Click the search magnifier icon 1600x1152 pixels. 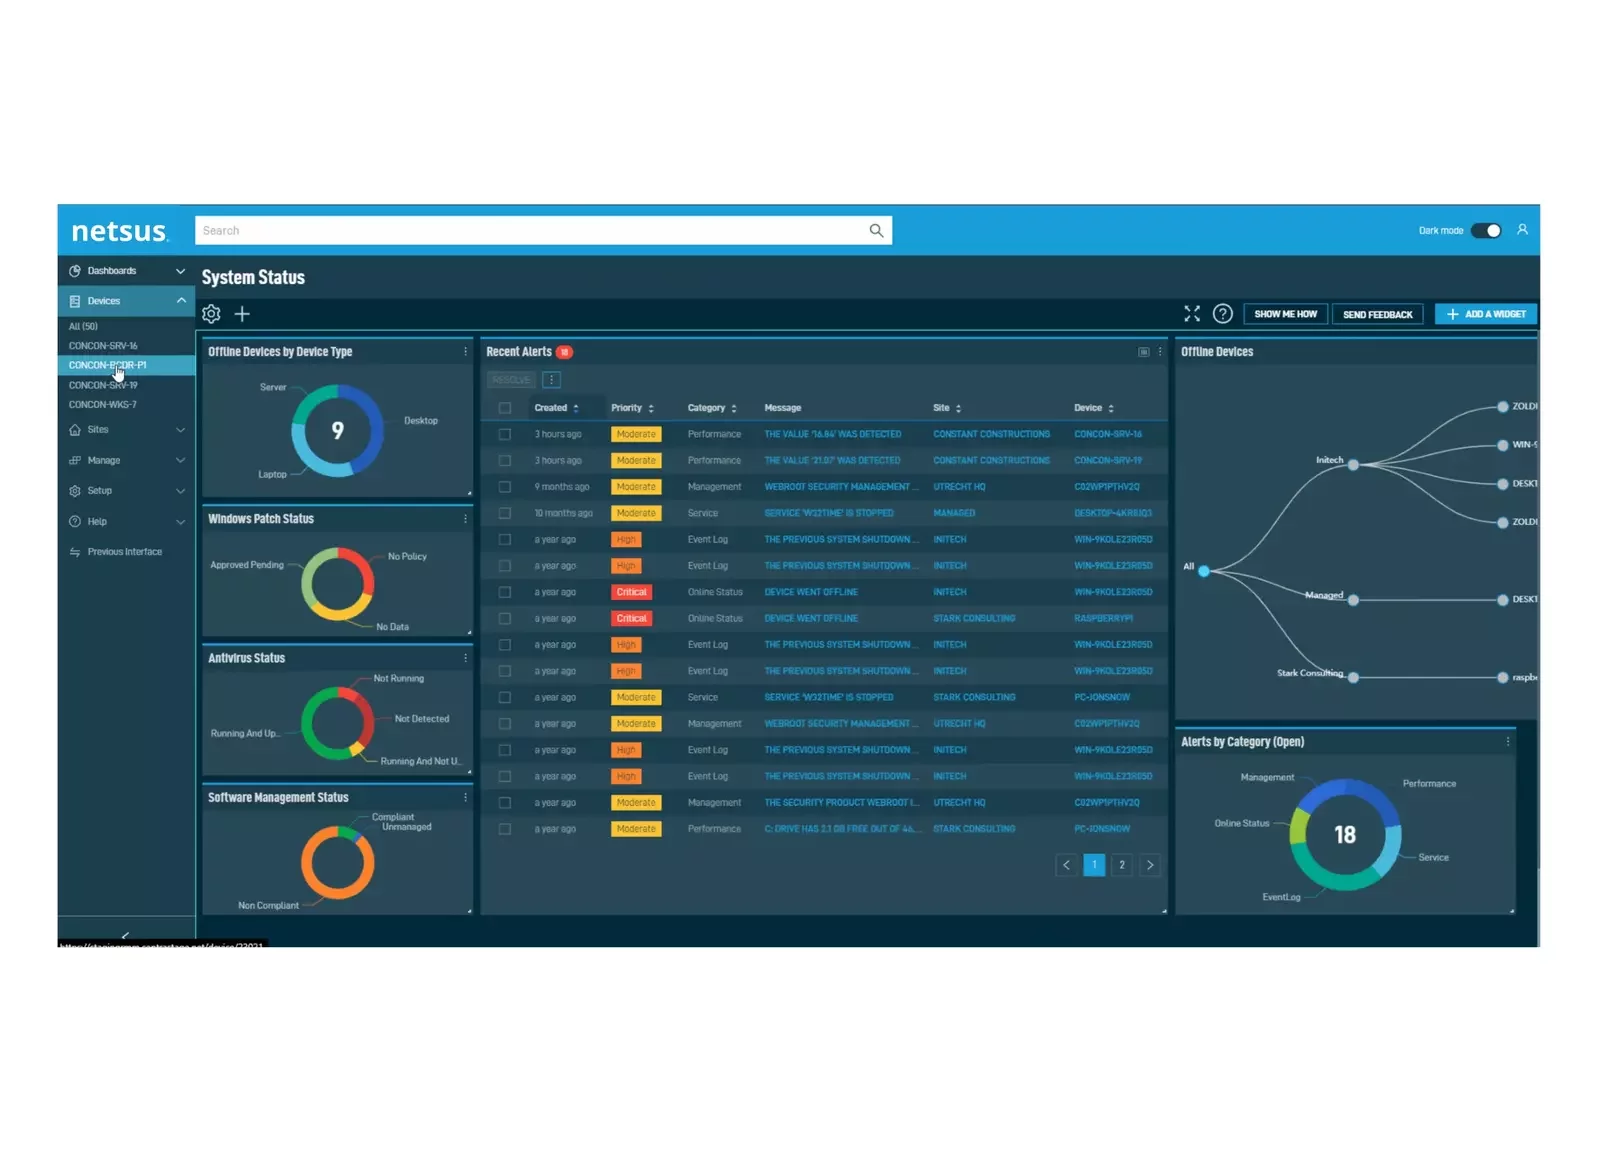(x=876, y=231)
